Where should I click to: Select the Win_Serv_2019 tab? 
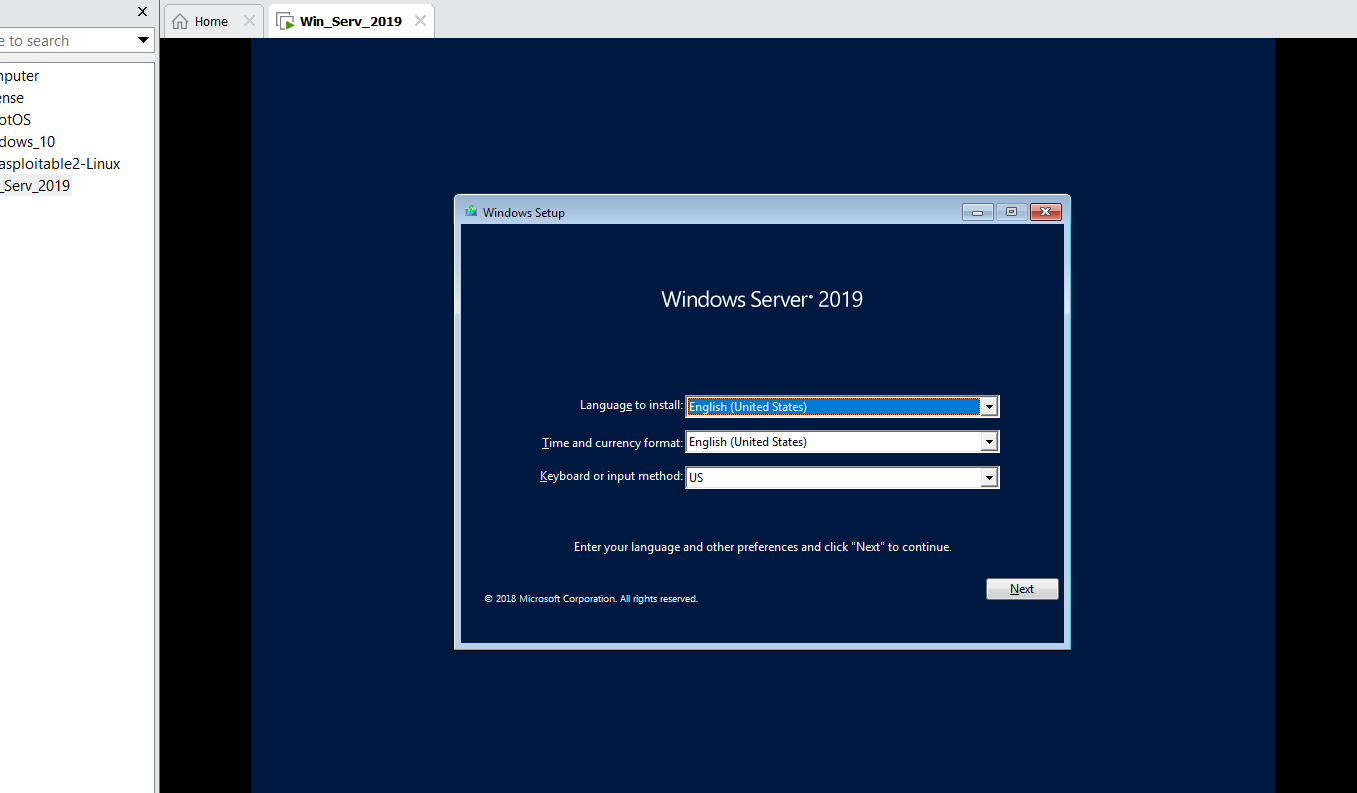[350, 21]
